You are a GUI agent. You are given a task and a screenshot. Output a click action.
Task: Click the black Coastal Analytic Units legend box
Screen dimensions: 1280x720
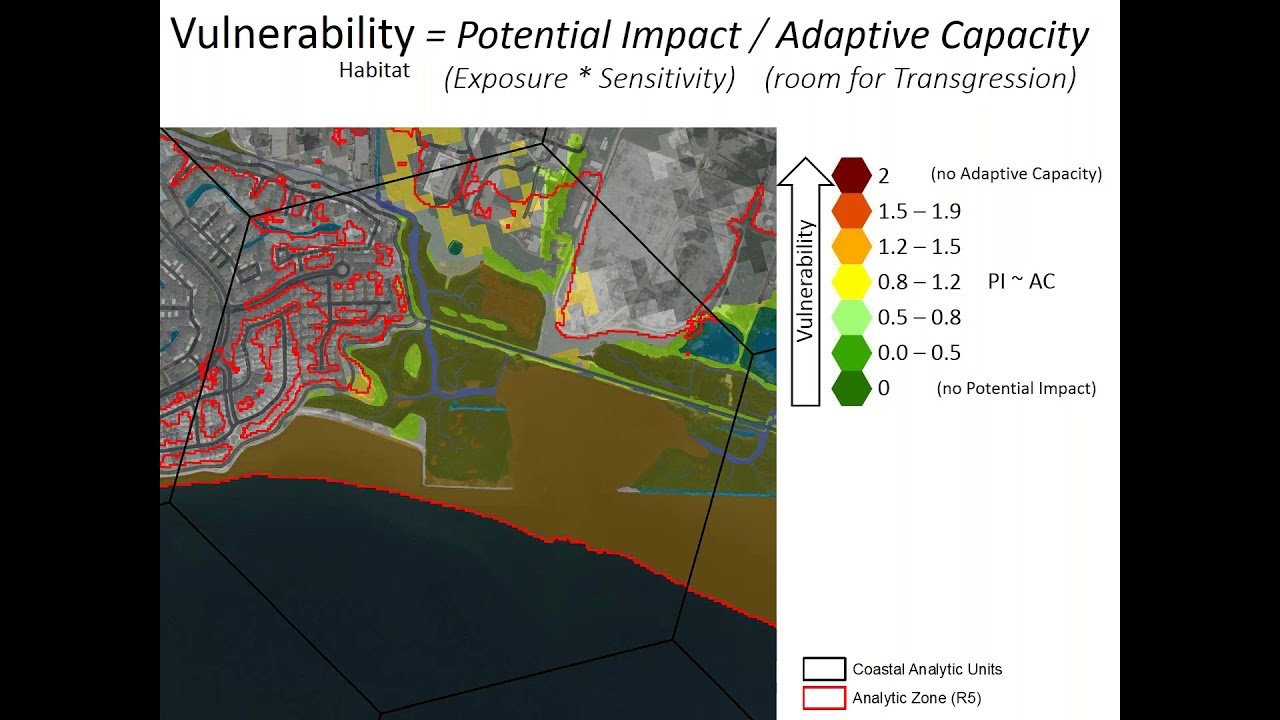click(824, 669)
